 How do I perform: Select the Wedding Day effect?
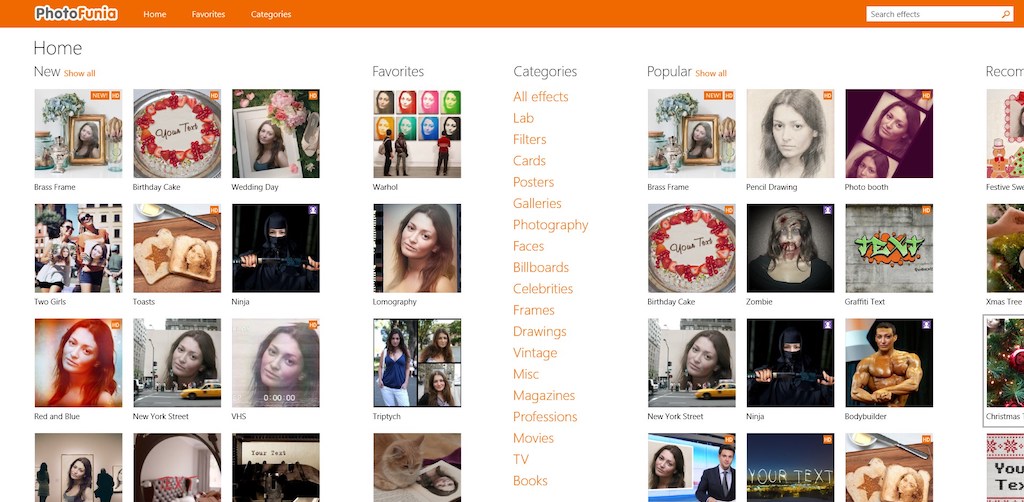[x=276, y=134]
